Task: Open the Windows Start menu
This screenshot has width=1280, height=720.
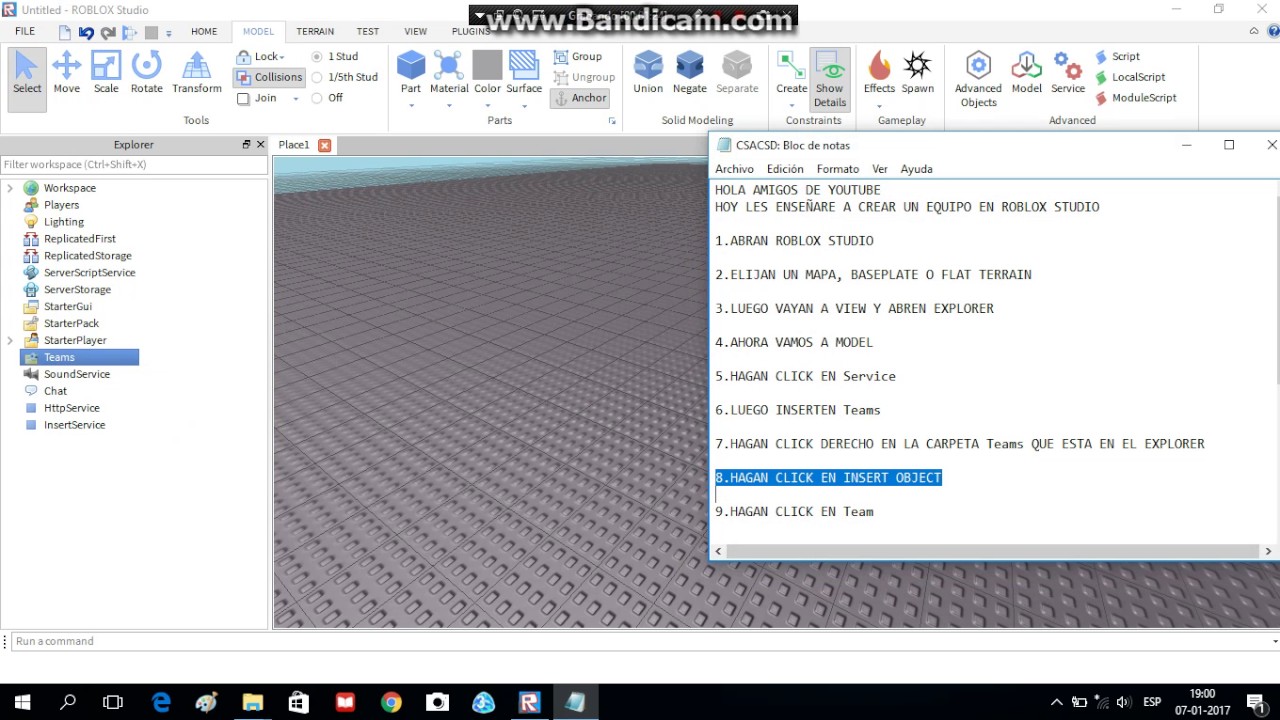Action: [x=22, y=702]
